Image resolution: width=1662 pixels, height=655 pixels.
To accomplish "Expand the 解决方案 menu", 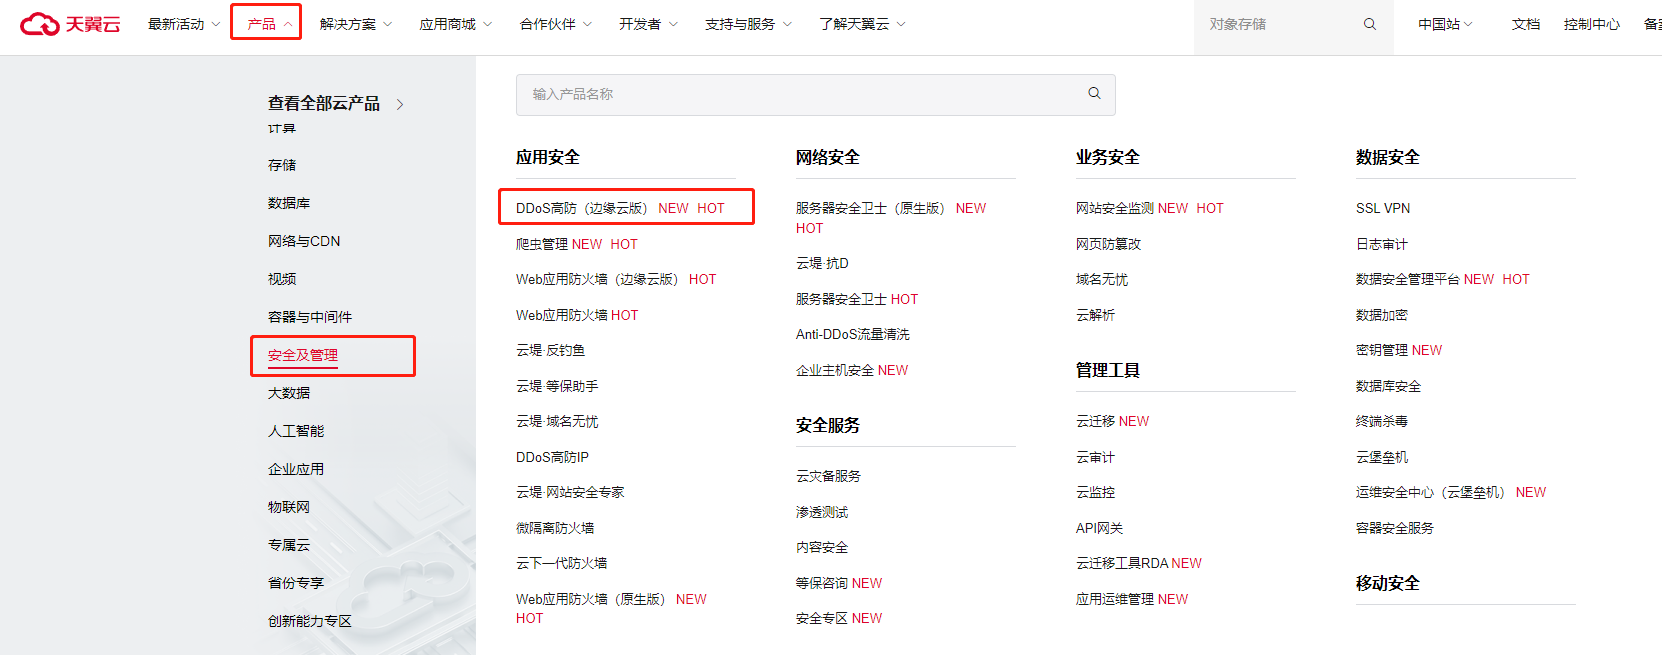I will pyautogui.click(x=356, y=24).
